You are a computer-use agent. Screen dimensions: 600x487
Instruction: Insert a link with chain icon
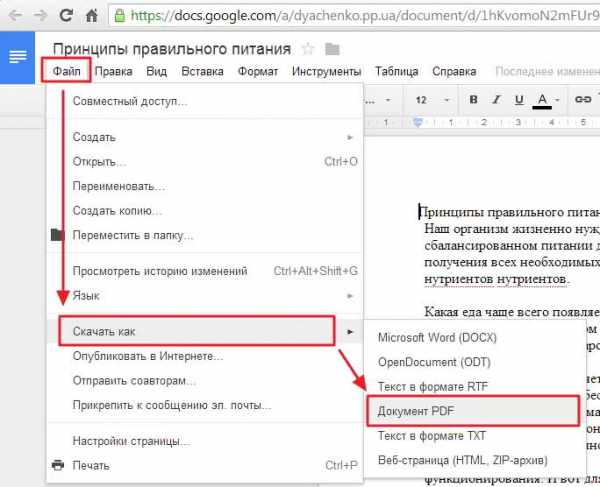click(583, 100)
